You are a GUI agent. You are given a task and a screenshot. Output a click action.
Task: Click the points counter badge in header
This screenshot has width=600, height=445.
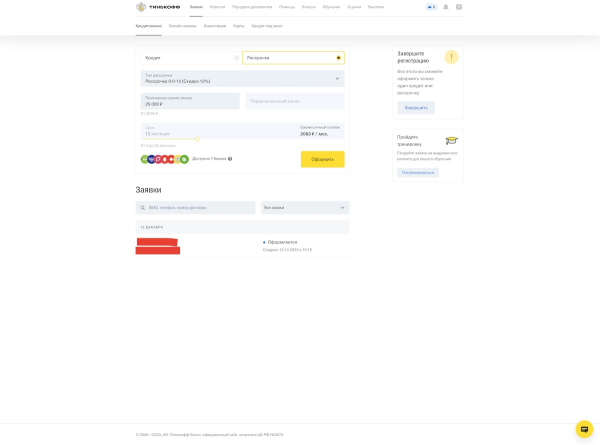[x=431, y=7]
